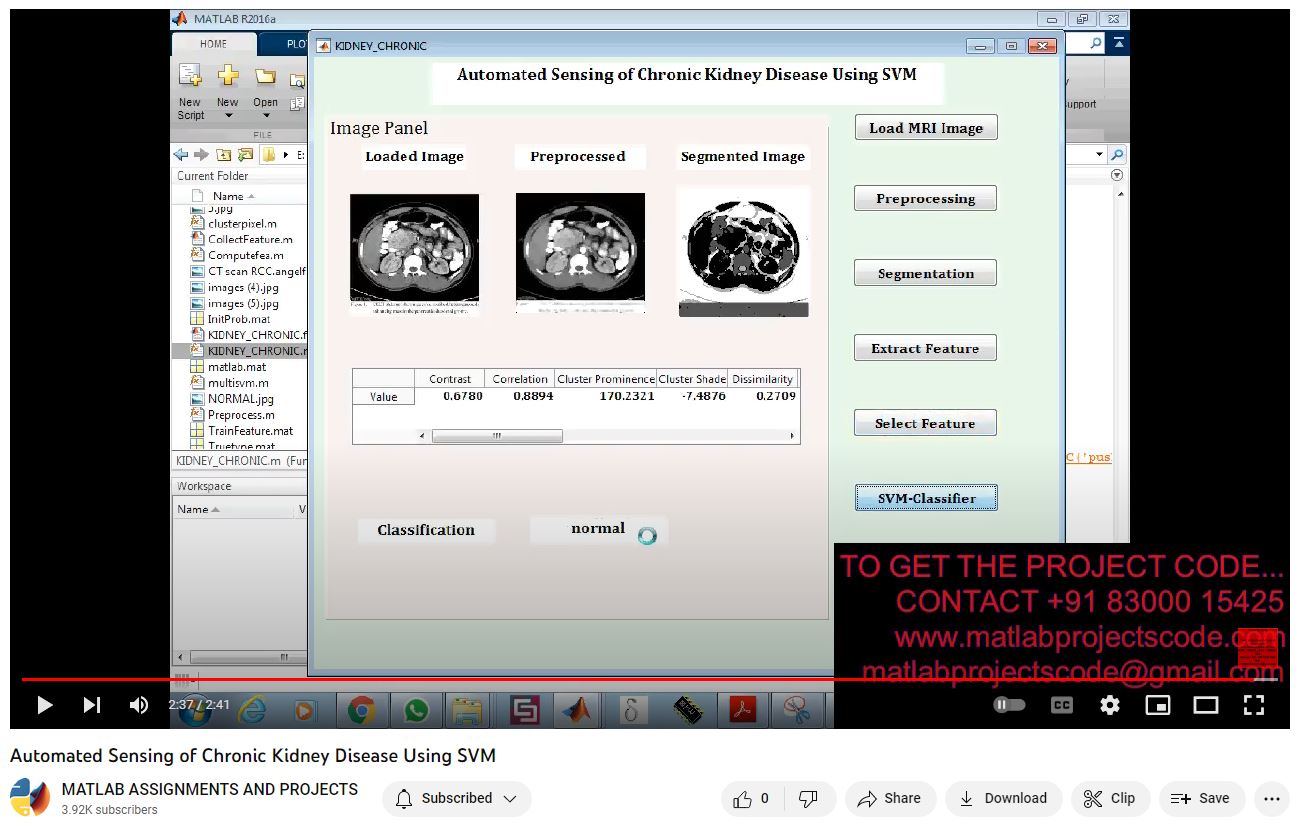Mute the video volume
Screen dimensions: 1299x829
[139, 705]
